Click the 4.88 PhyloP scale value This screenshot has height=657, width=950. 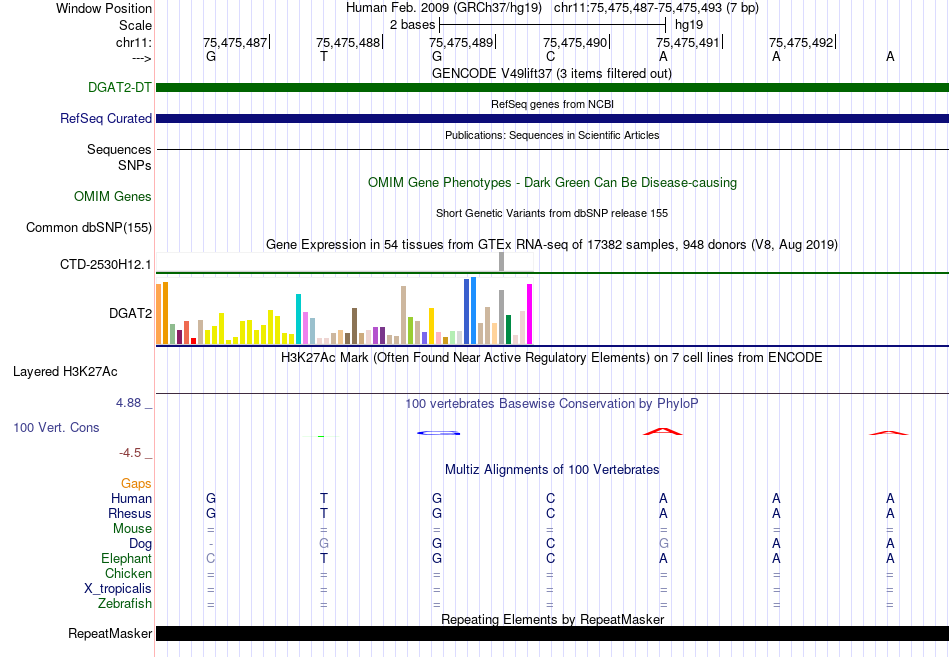pos(128,403)
